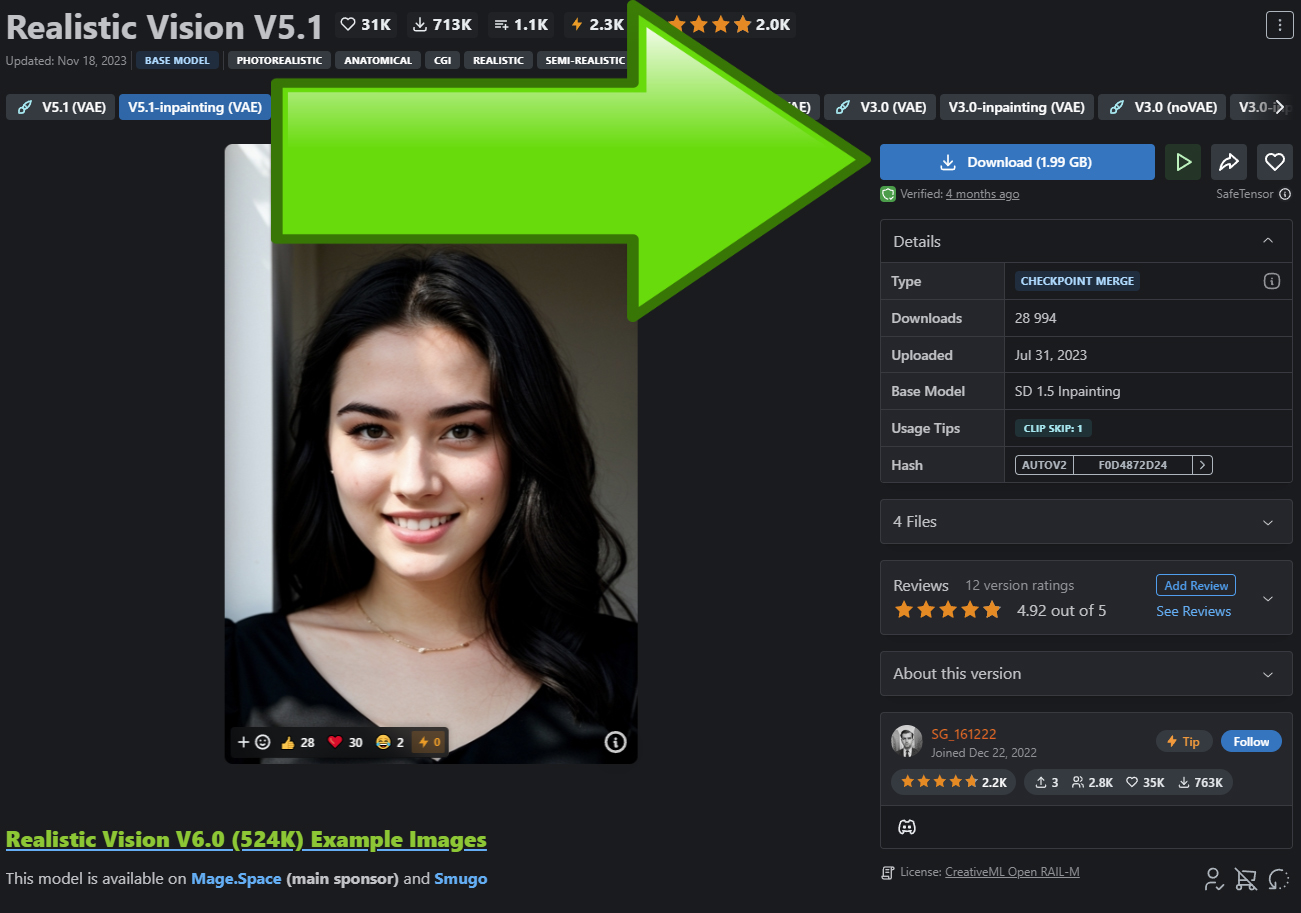Screen dimensions: 1301x913
Task: Click the thumbs up reaction
Action: 298,742
